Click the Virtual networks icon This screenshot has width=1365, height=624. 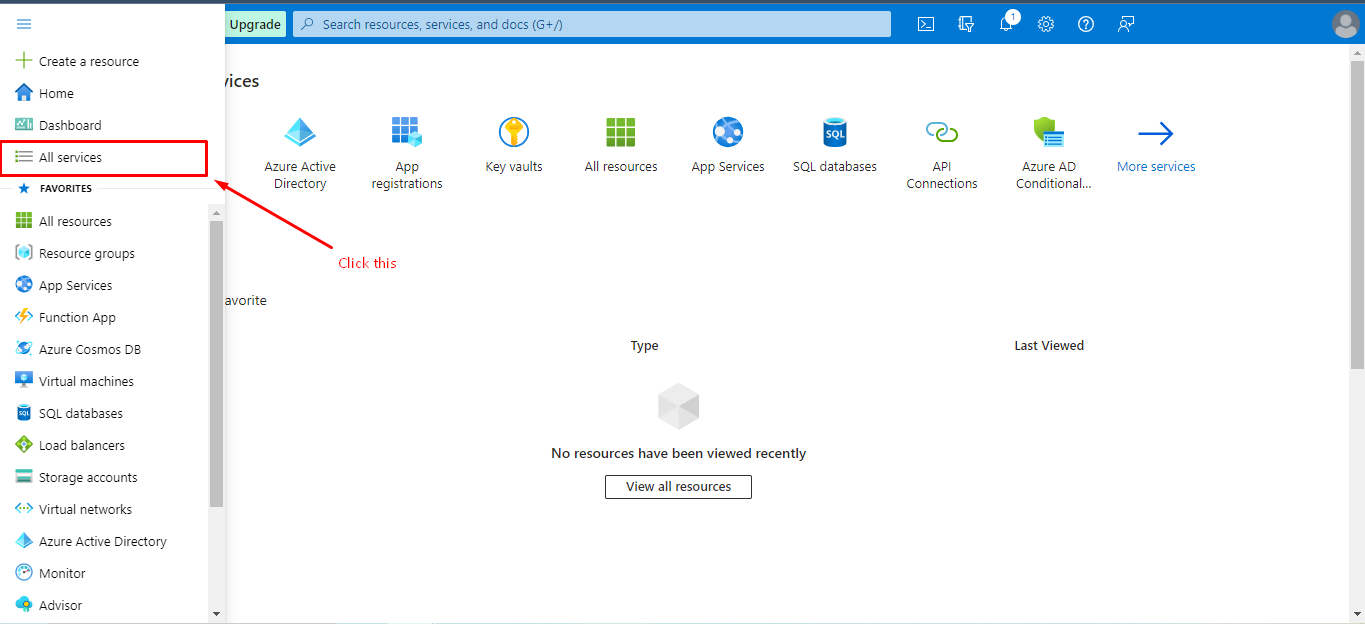click(24, 509)
